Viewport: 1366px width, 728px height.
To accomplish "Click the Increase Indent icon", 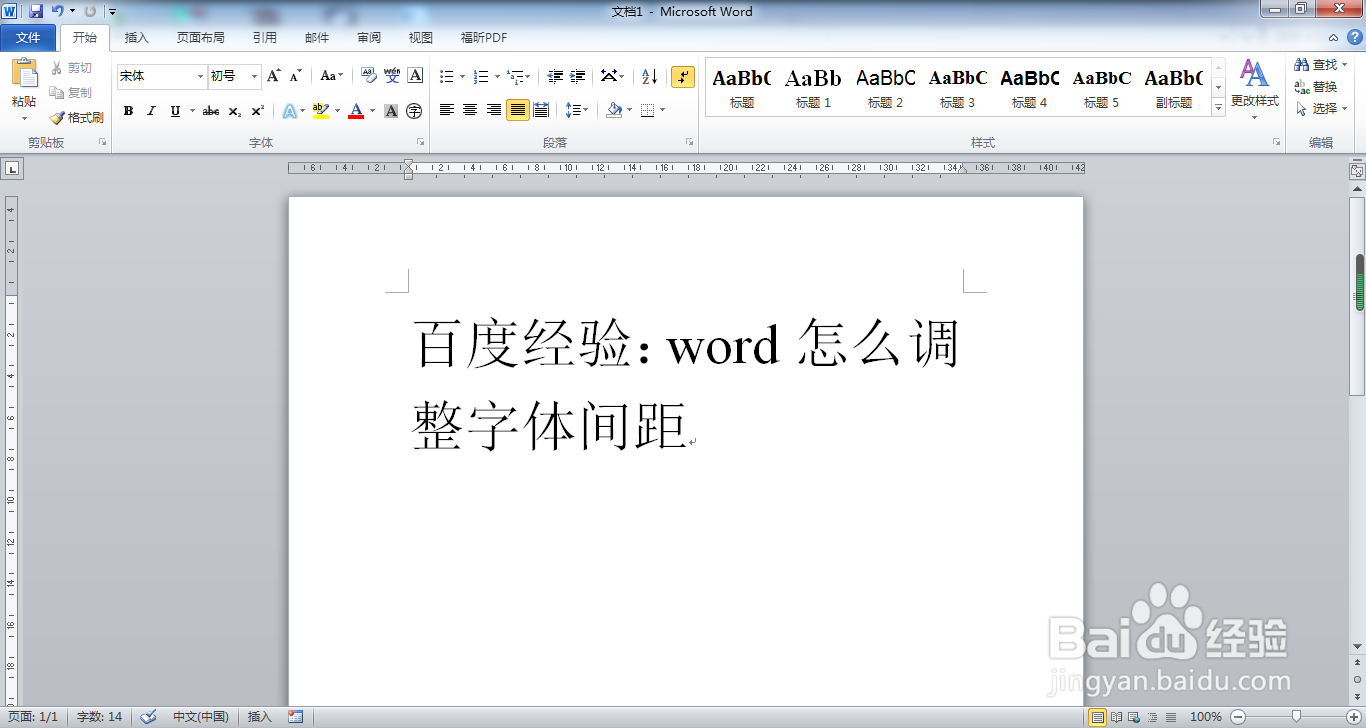I will click(578, 76).
